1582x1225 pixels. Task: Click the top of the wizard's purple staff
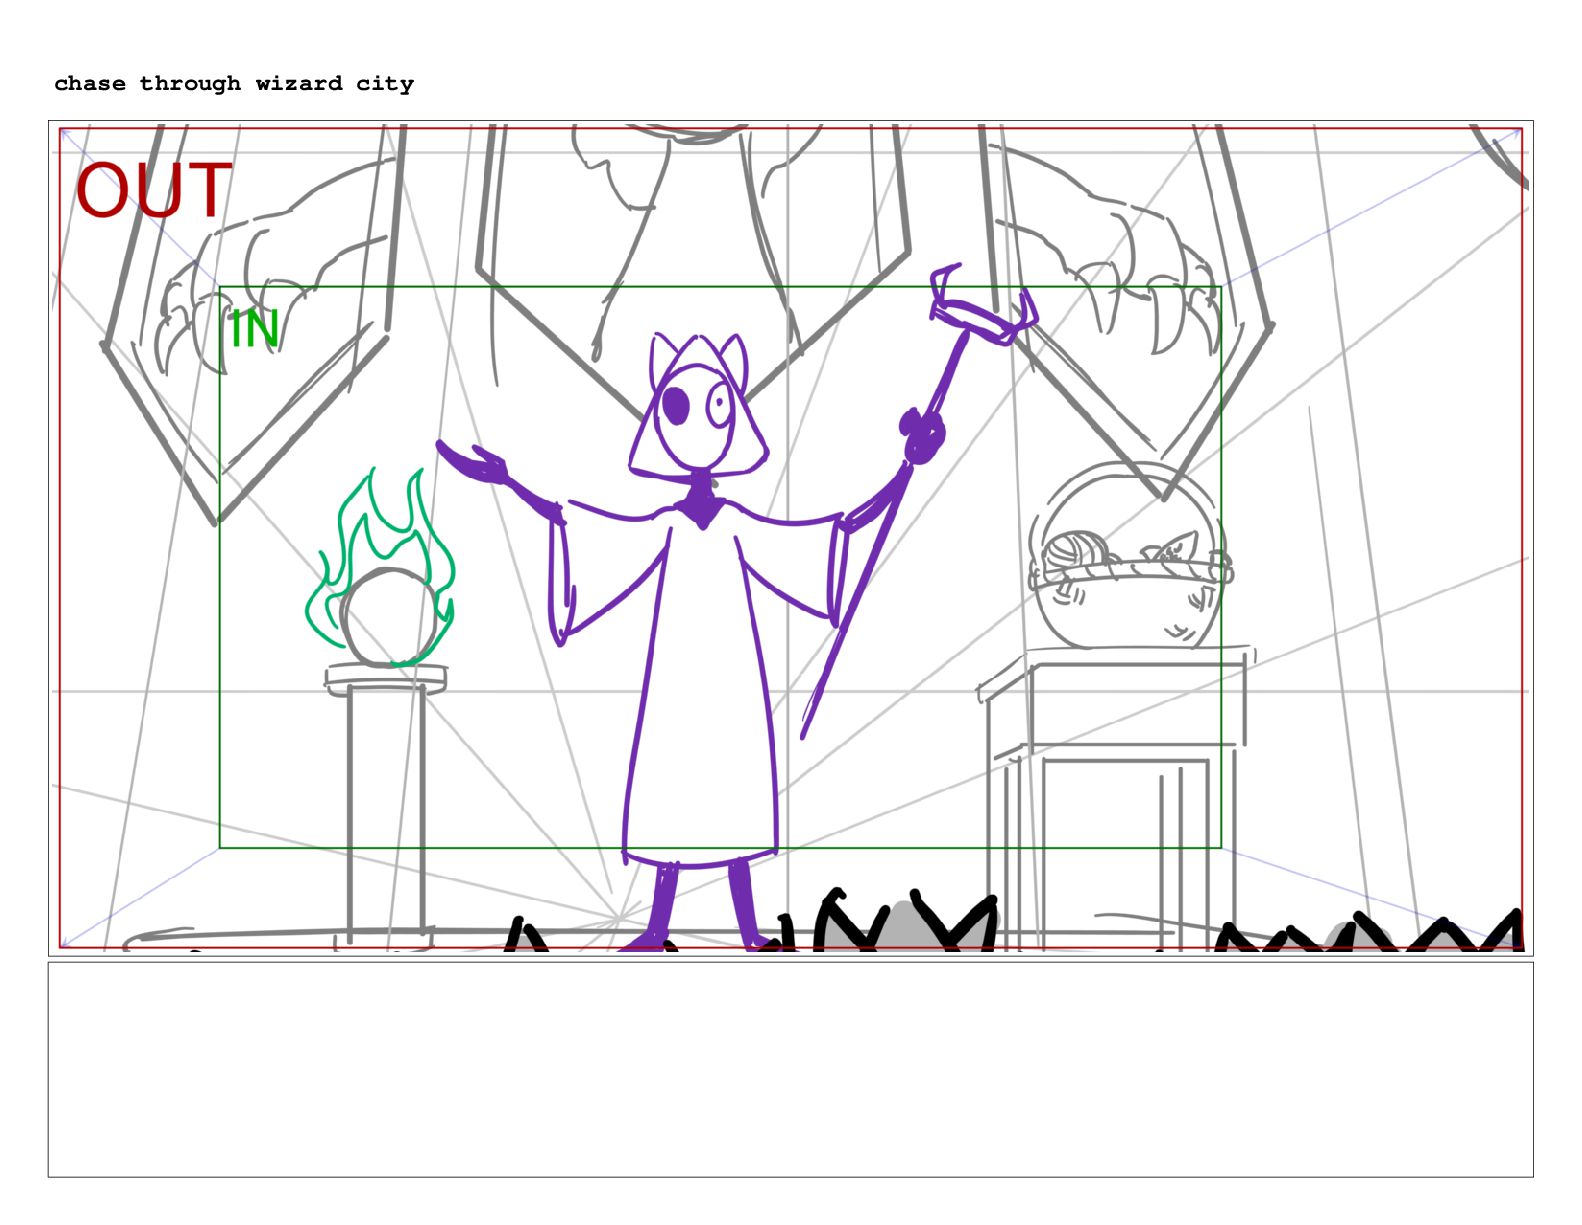tap(983, 305)
